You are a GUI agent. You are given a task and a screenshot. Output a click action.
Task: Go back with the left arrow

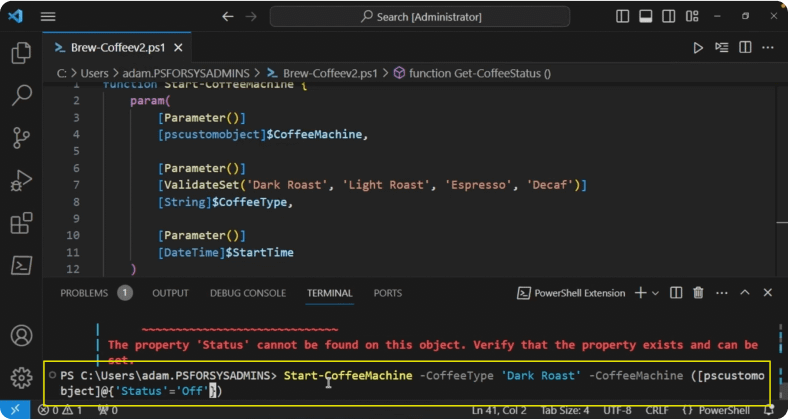tap(228, 17)
